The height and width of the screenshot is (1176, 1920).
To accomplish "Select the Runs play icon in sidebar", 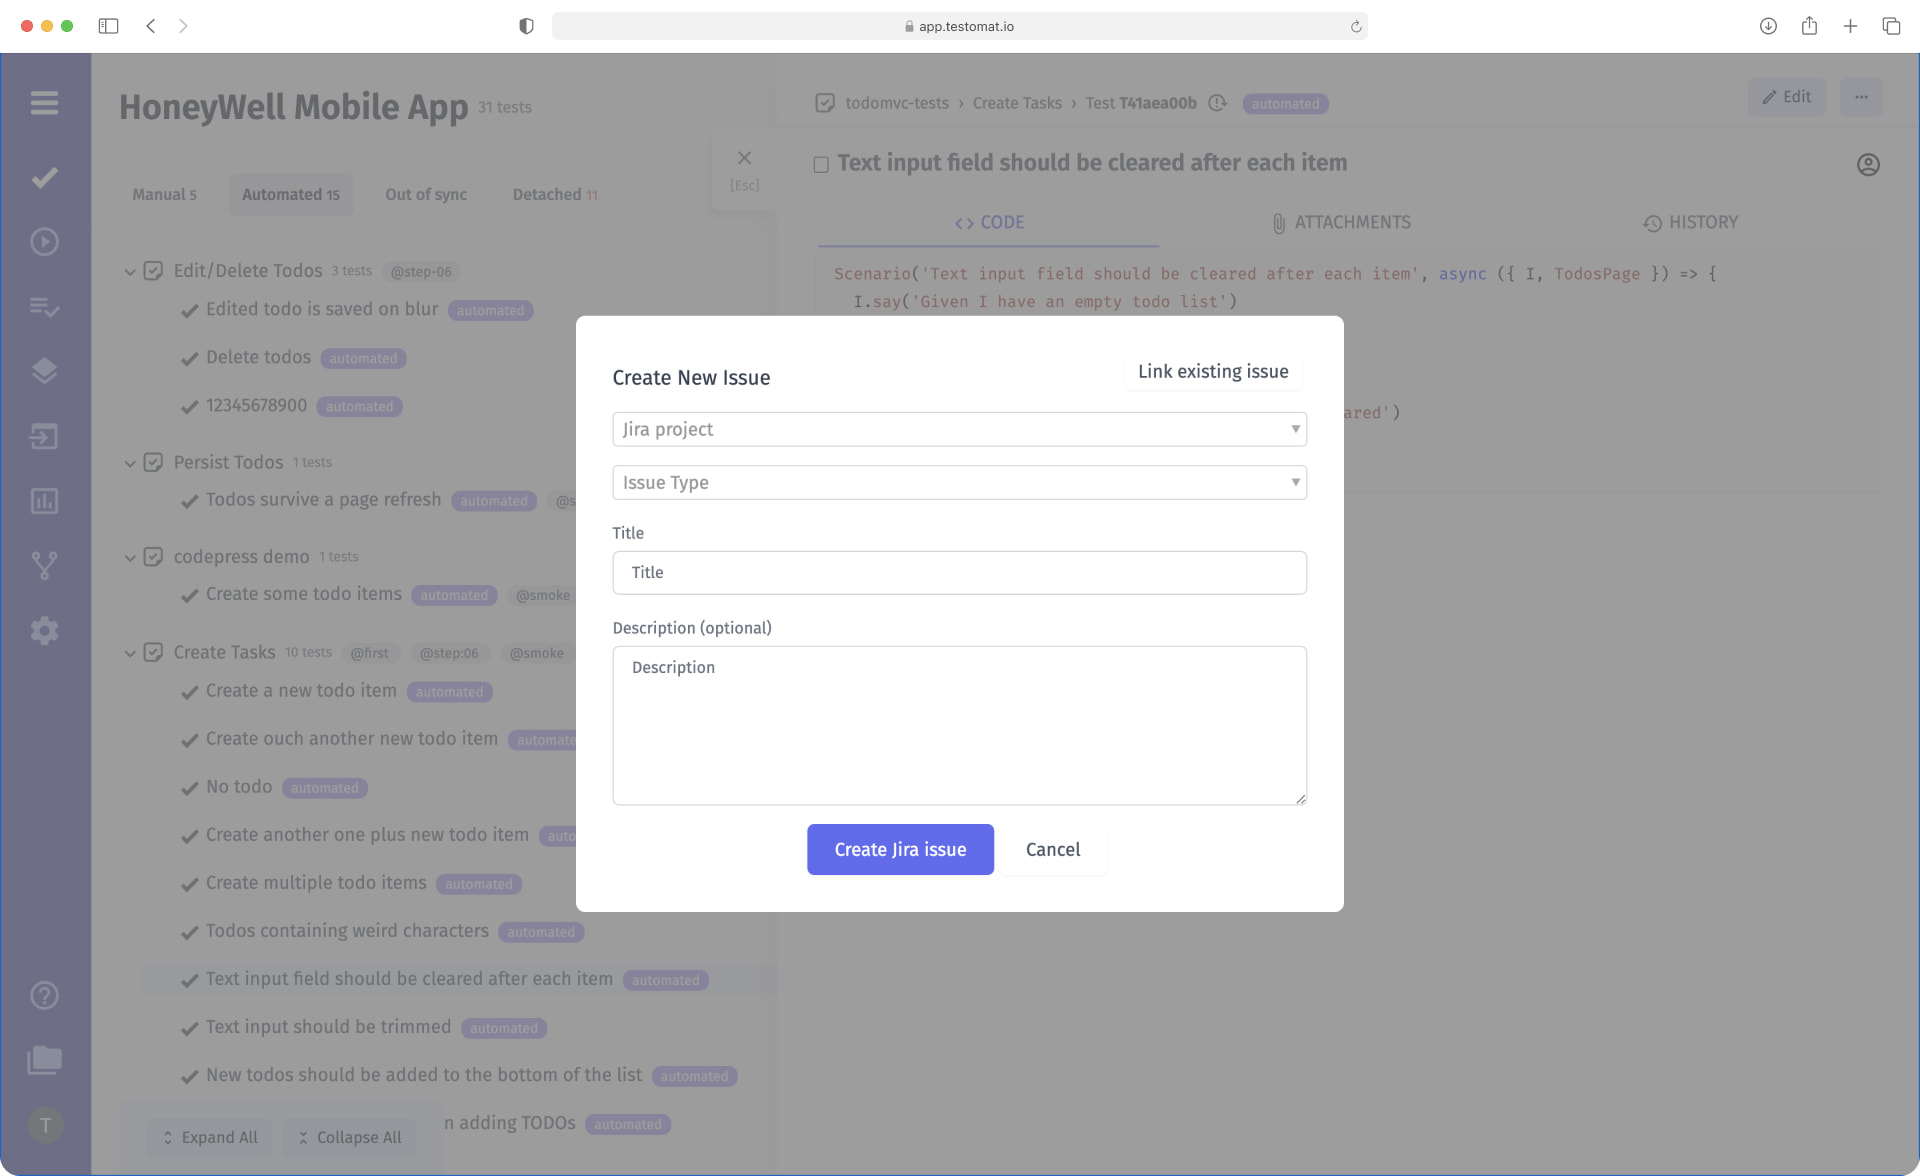I will pyautogui.click(x=45, y=241).
